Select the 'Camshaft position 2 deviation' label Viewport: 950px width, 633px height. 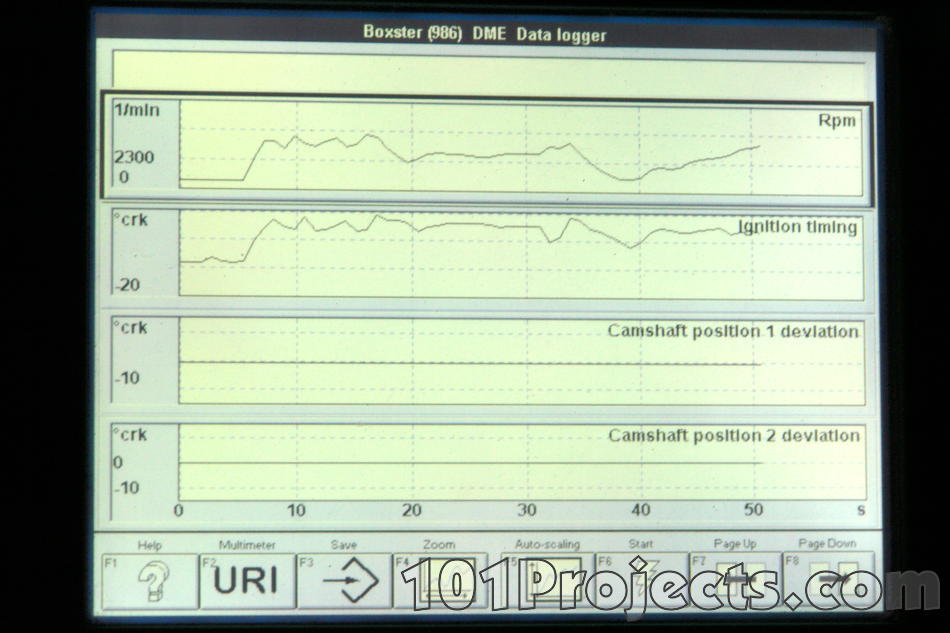(x=734, y=436)
